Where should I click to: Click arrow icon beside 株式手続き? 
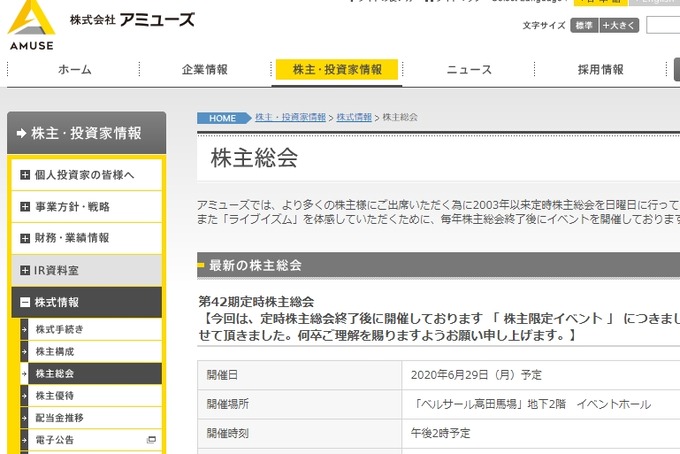click(x=24, y=330)
